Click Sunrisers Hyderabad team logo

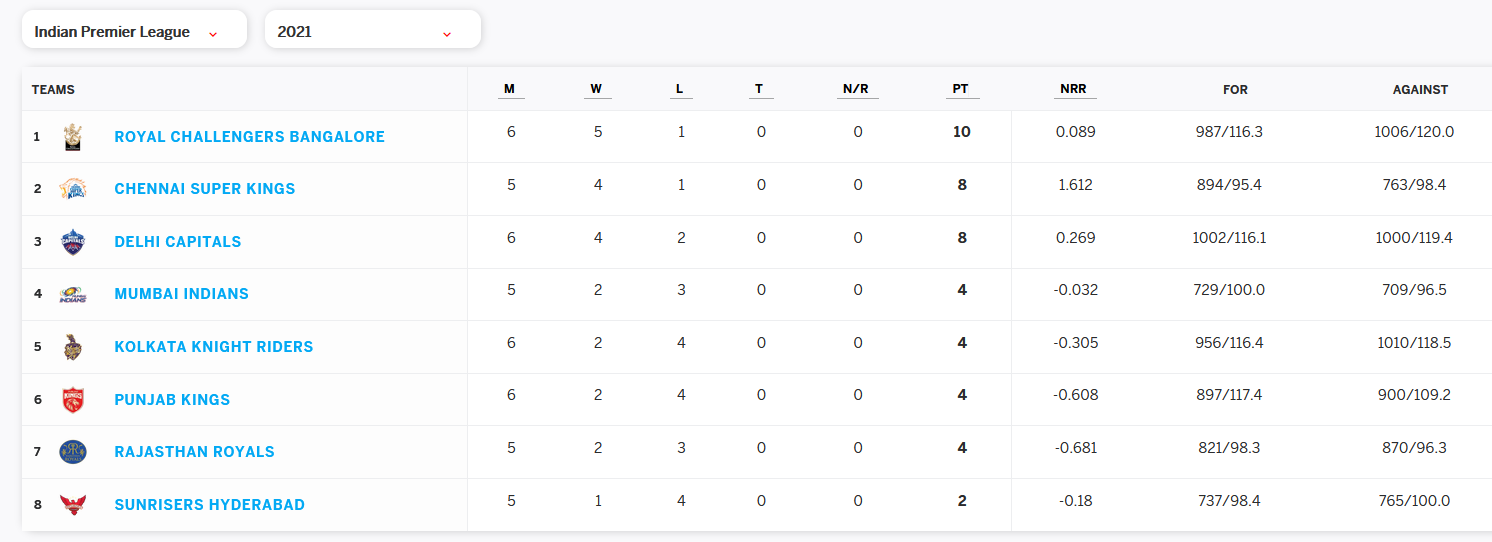(x=72, y=505)
